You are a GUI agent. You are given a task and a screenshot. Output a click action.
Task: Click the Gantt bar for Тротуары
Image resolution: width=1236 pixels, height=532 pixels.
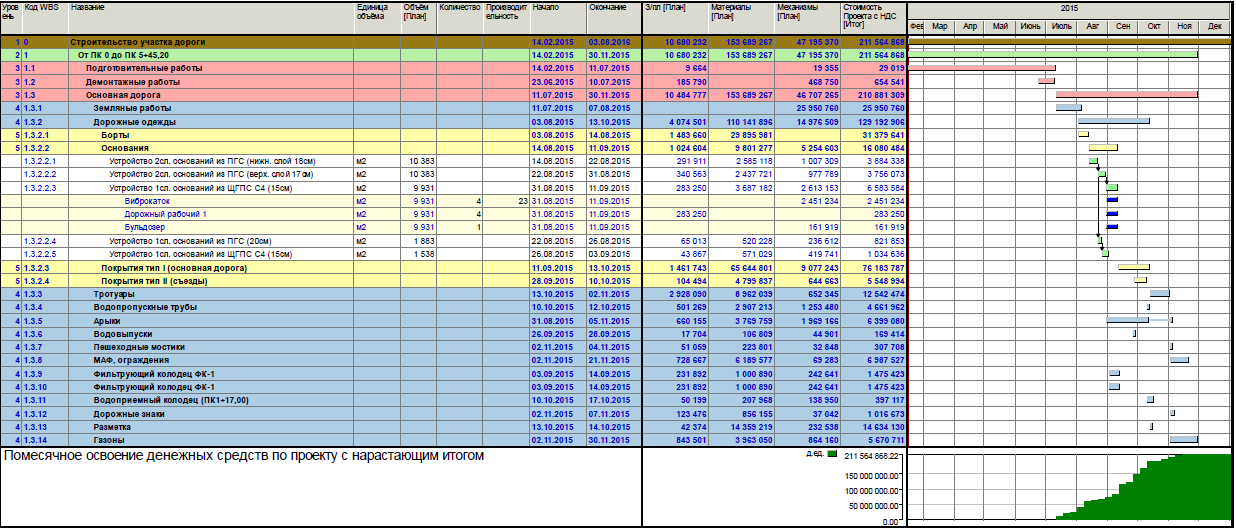click(1159, 294)
